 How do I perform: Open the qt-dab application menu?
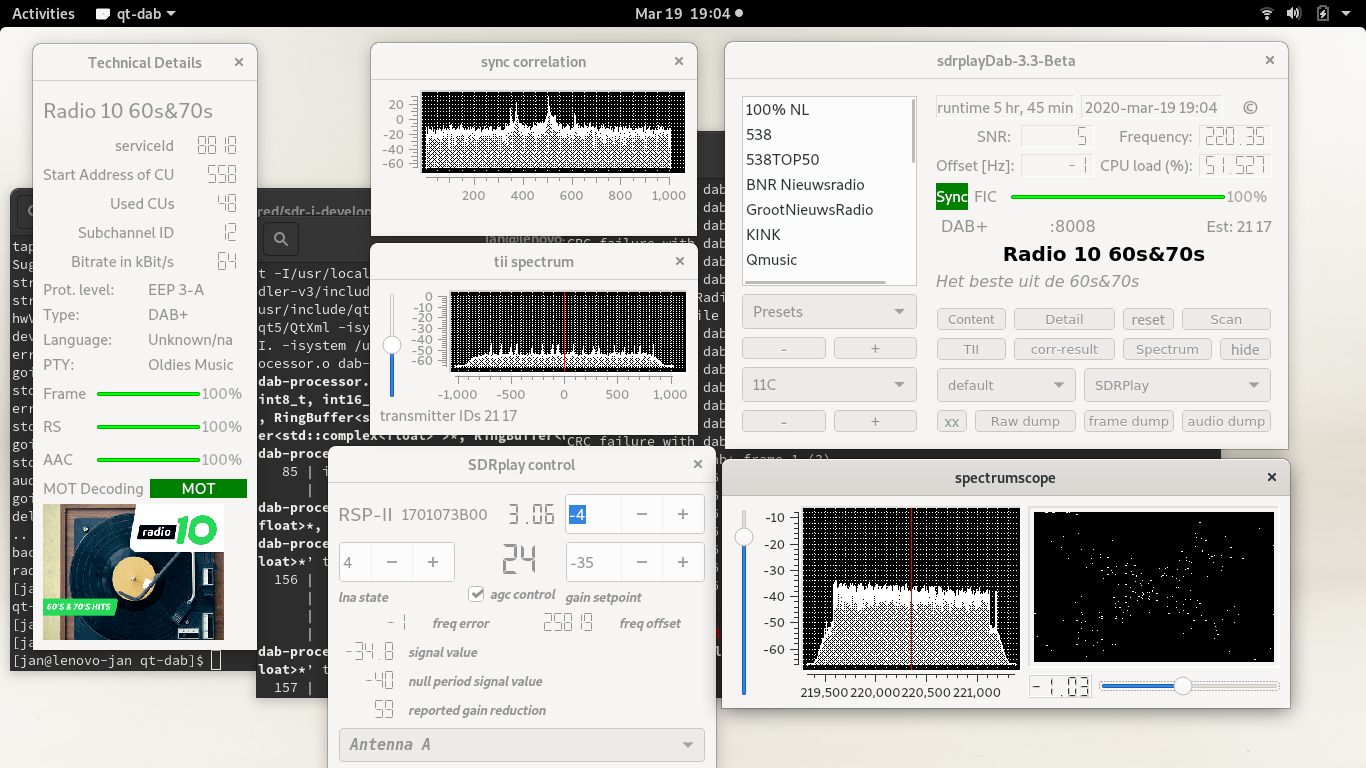pos(136,14)
